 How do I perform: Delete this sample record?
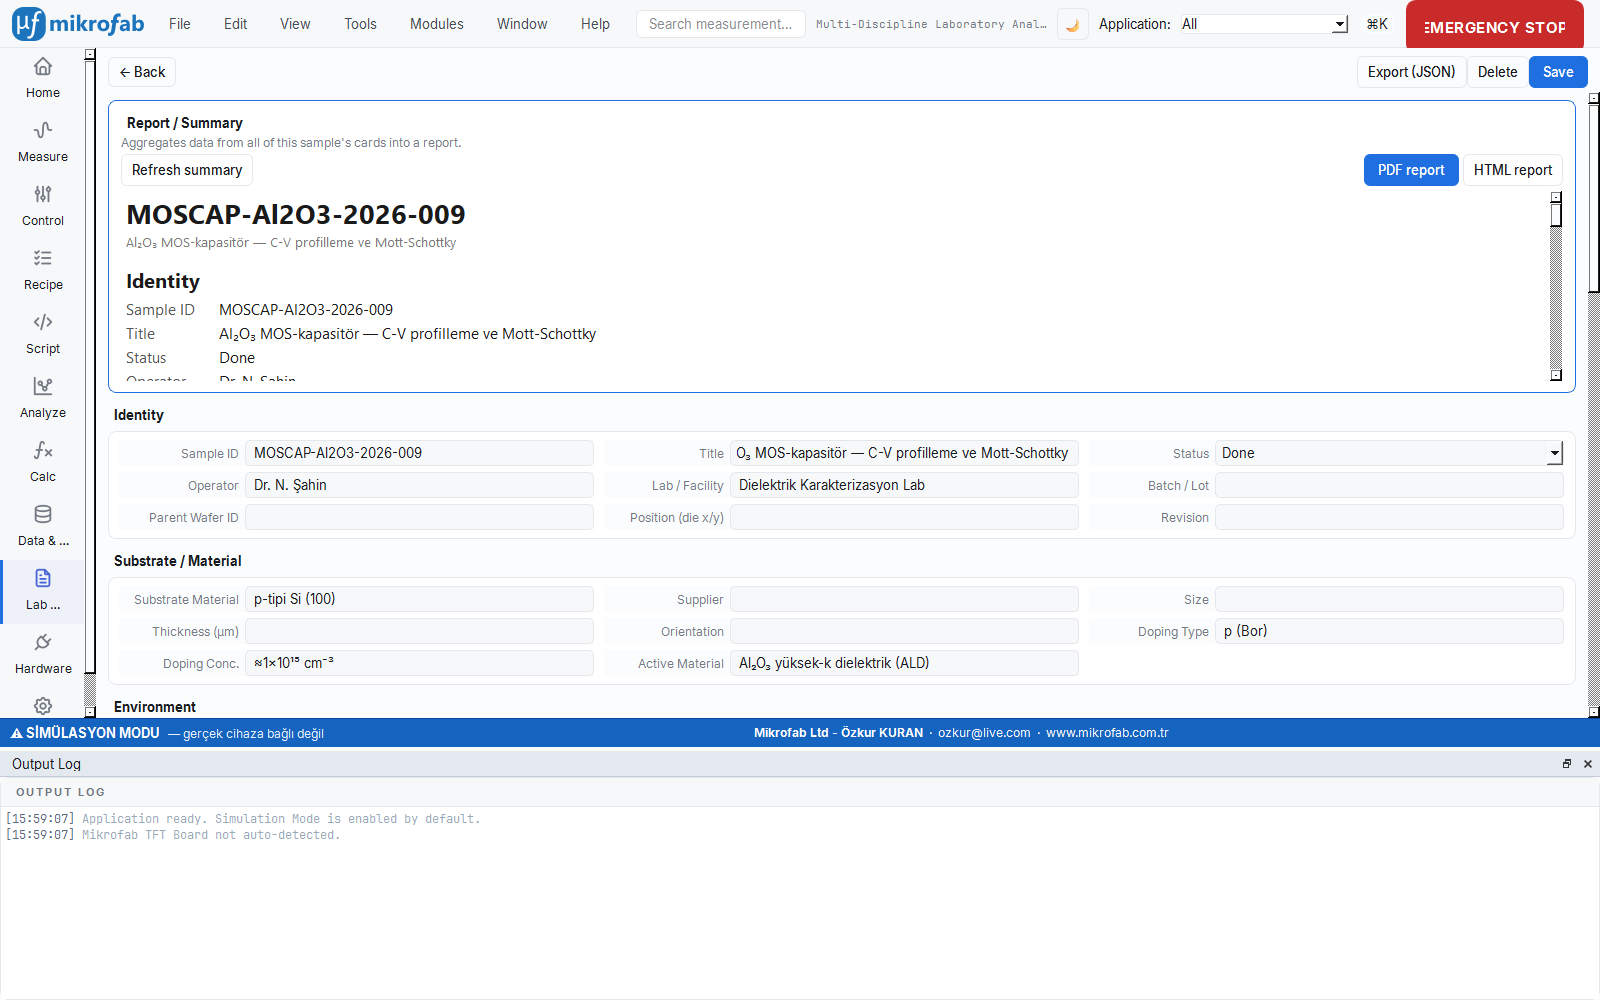(x=1497, y=72)
